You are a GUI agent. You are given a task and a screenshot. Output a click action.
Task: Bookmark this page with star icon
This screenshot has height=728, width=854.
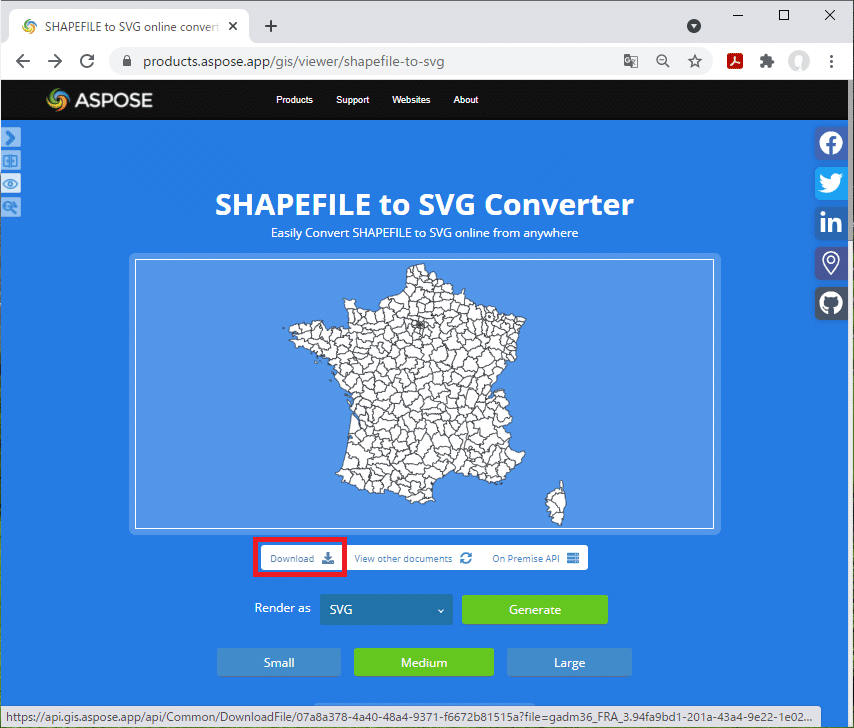coord(694,61)
